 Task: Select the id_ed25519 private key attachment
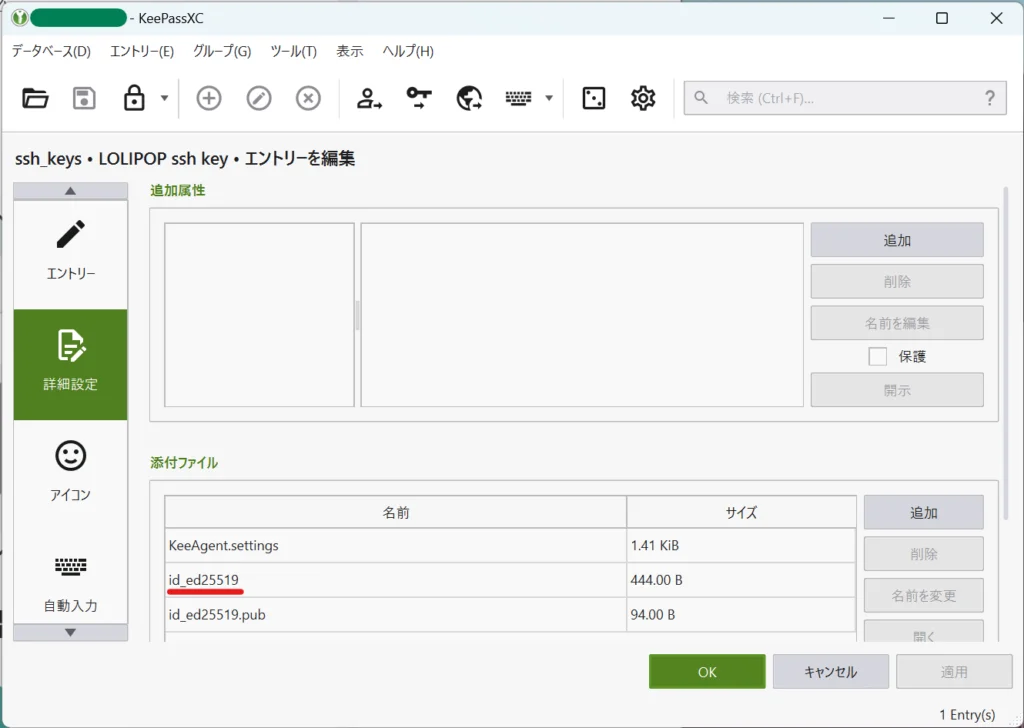510,580
